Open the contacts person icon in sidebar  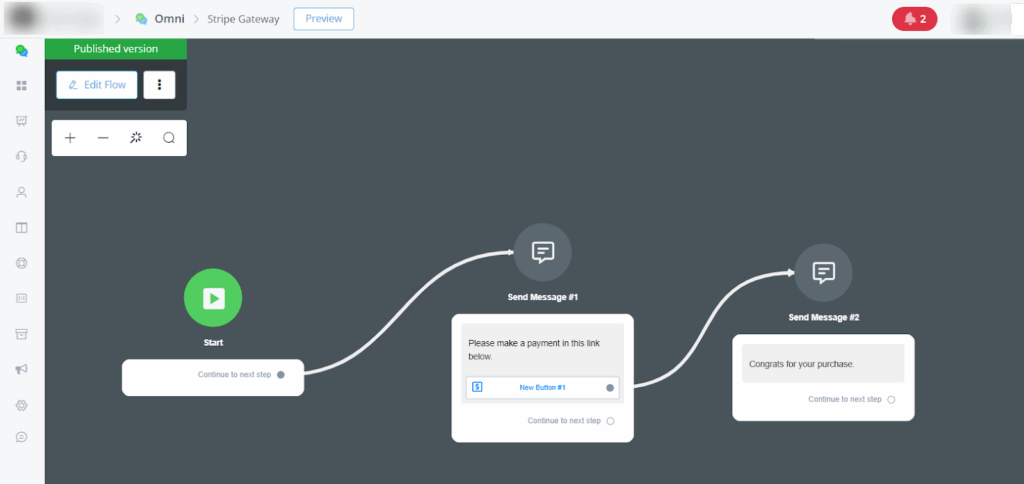pyautogui.click(x=21, y=192)
